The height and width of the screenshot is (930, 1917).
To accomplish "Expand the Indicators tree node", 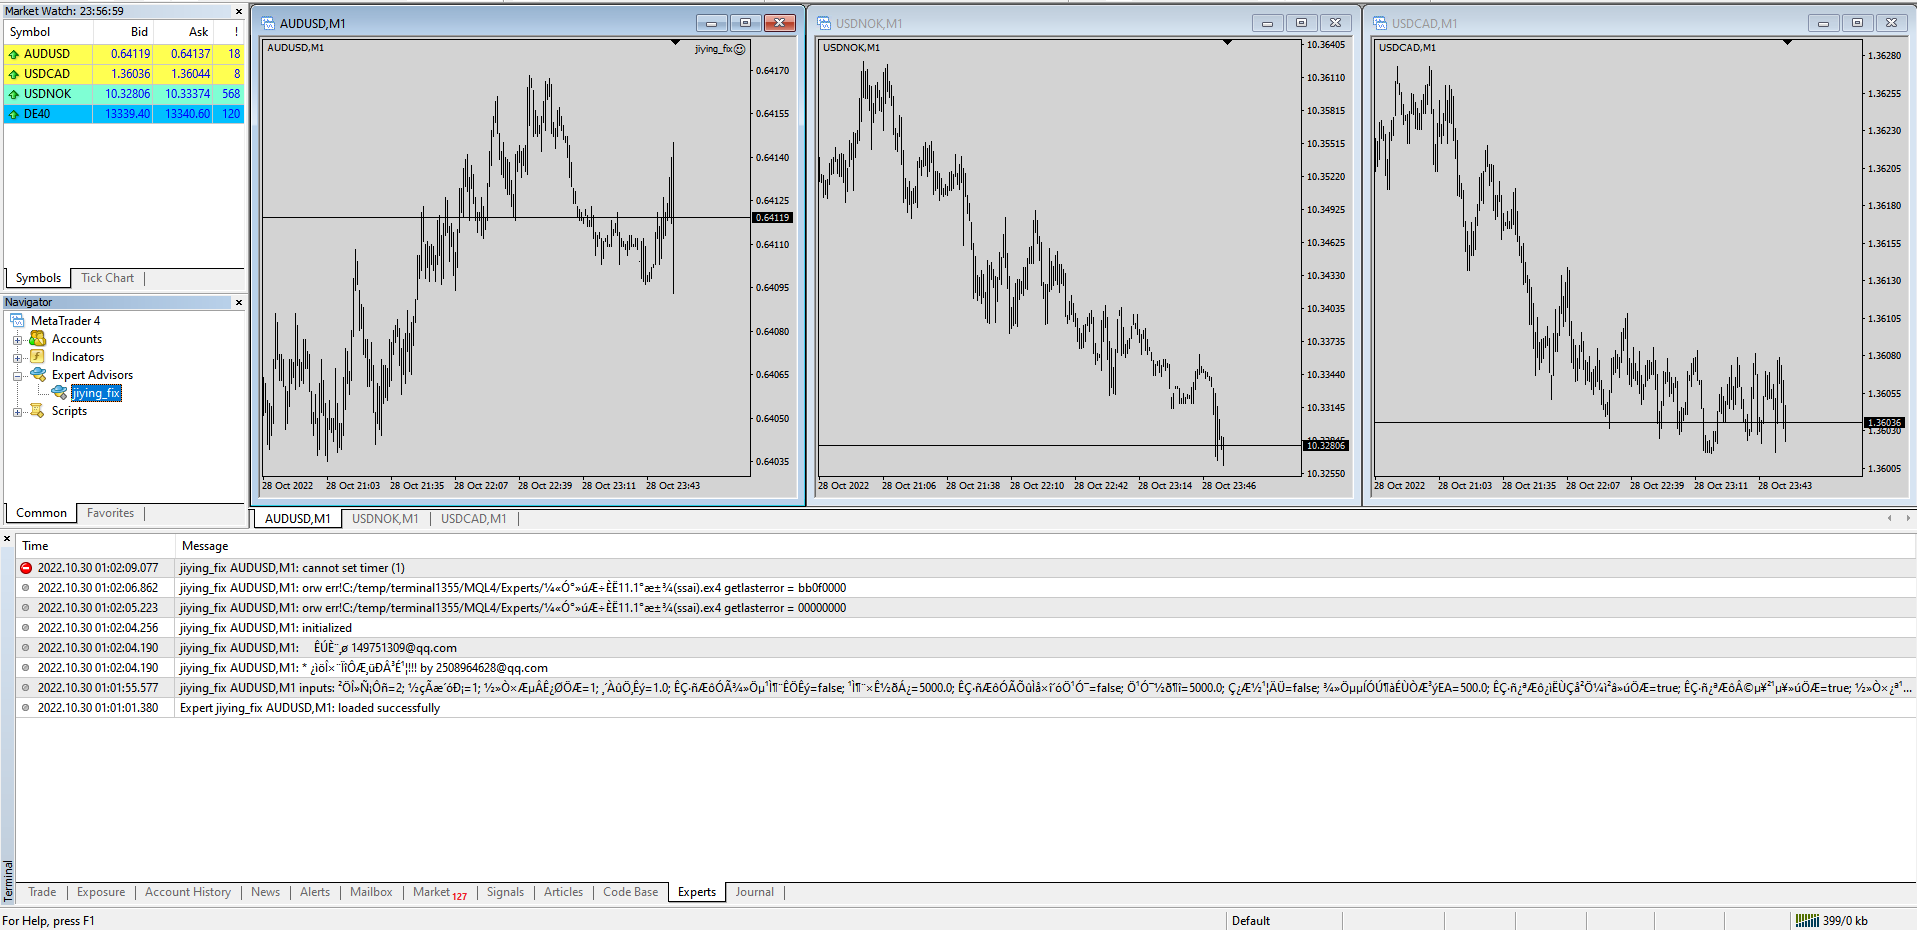I will pyautogui.click(x=17, y=358).
